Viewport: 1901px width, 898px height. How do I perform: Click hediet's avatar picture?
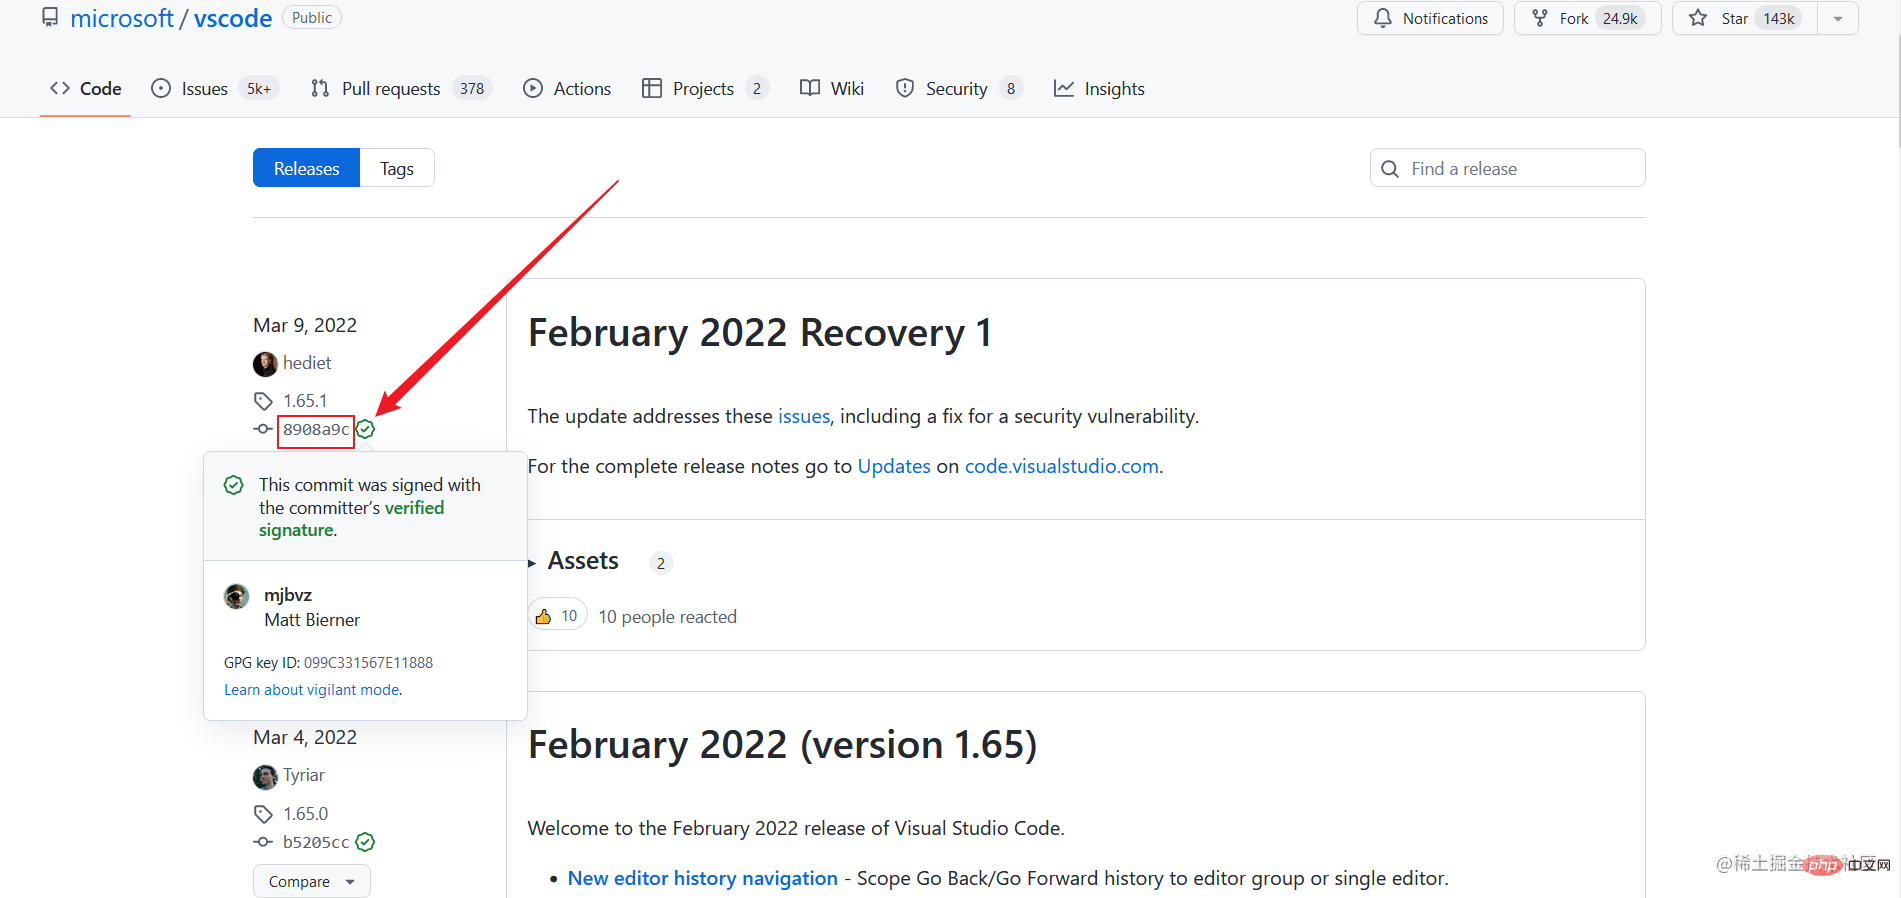click(265, 364)
